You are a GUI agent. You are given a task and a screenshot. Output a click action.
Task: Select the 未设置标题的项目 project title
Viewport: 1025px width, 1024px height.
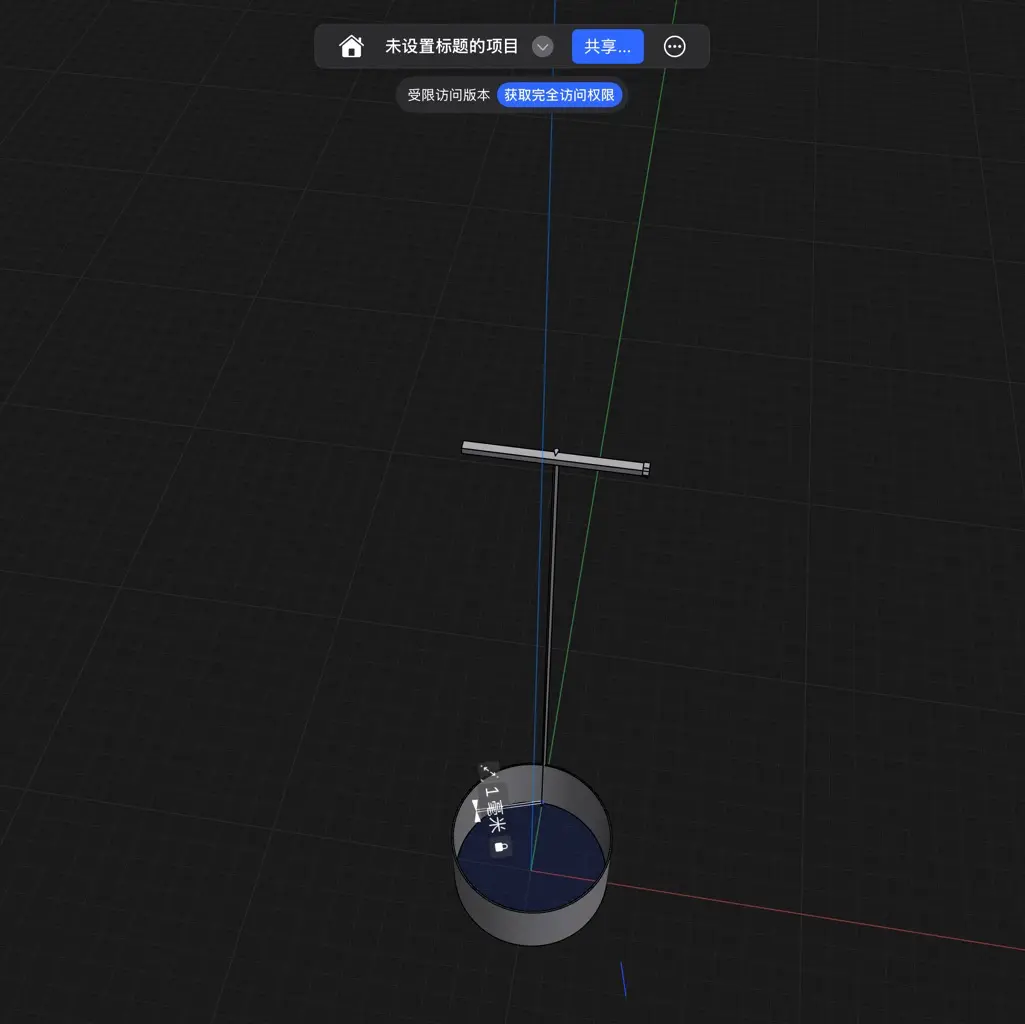451,46
